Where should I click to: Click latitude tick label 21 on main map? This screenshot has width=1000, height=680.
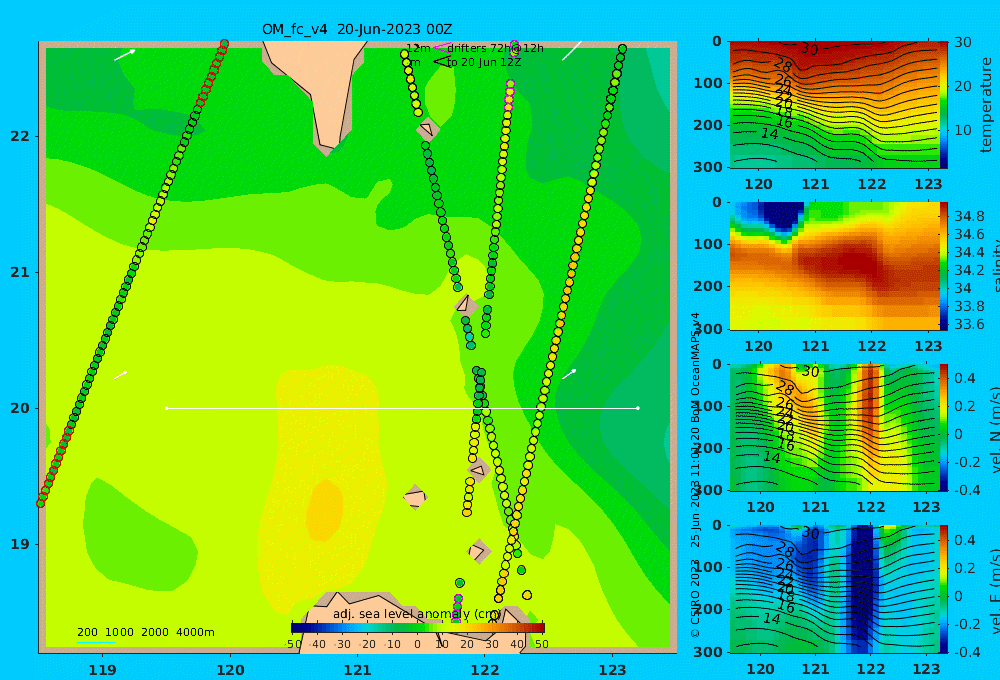pos(19,272)
